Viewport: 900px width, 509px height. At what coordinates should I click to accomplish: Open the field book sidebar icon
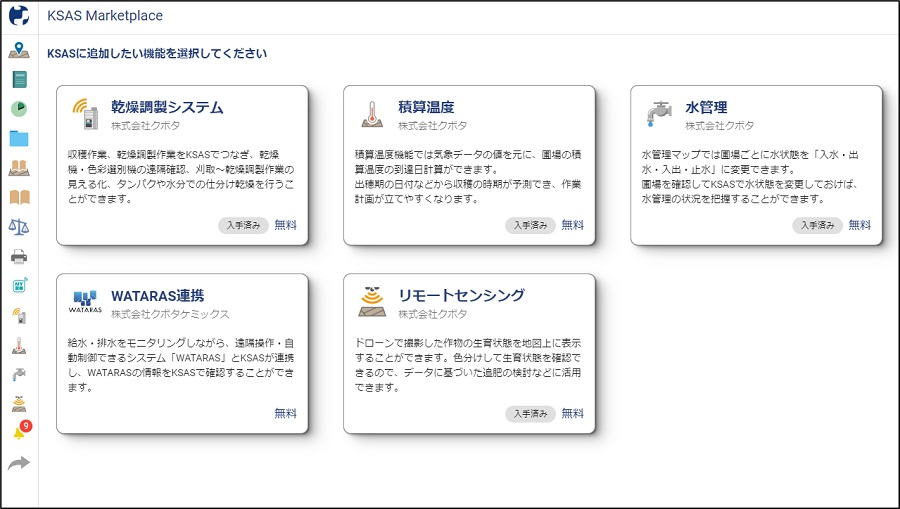(x=19, y=168)
